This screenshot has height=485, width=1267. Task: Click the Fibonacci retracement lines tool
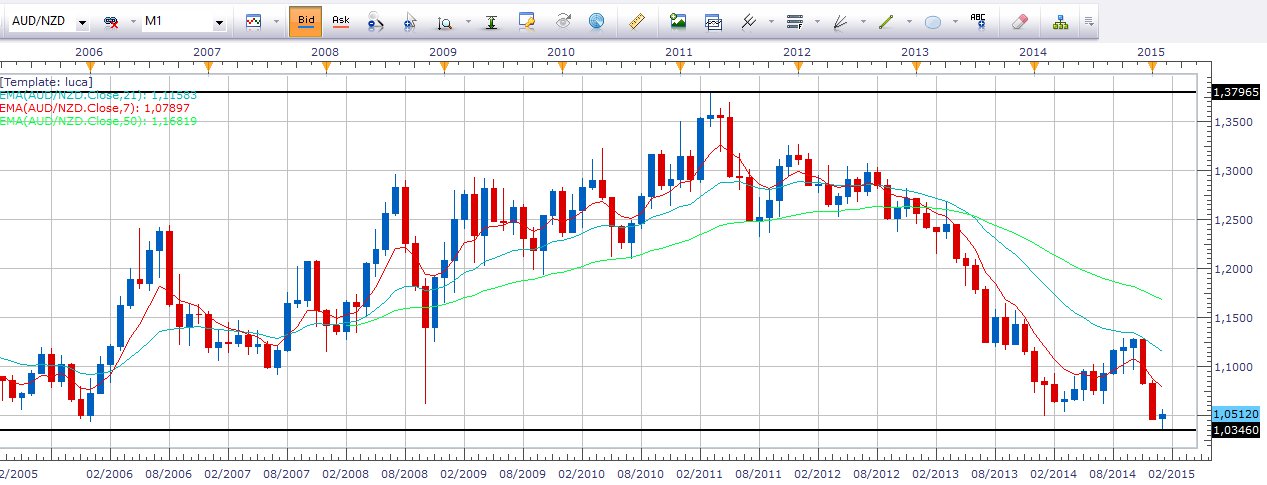(x=795, y=21)
